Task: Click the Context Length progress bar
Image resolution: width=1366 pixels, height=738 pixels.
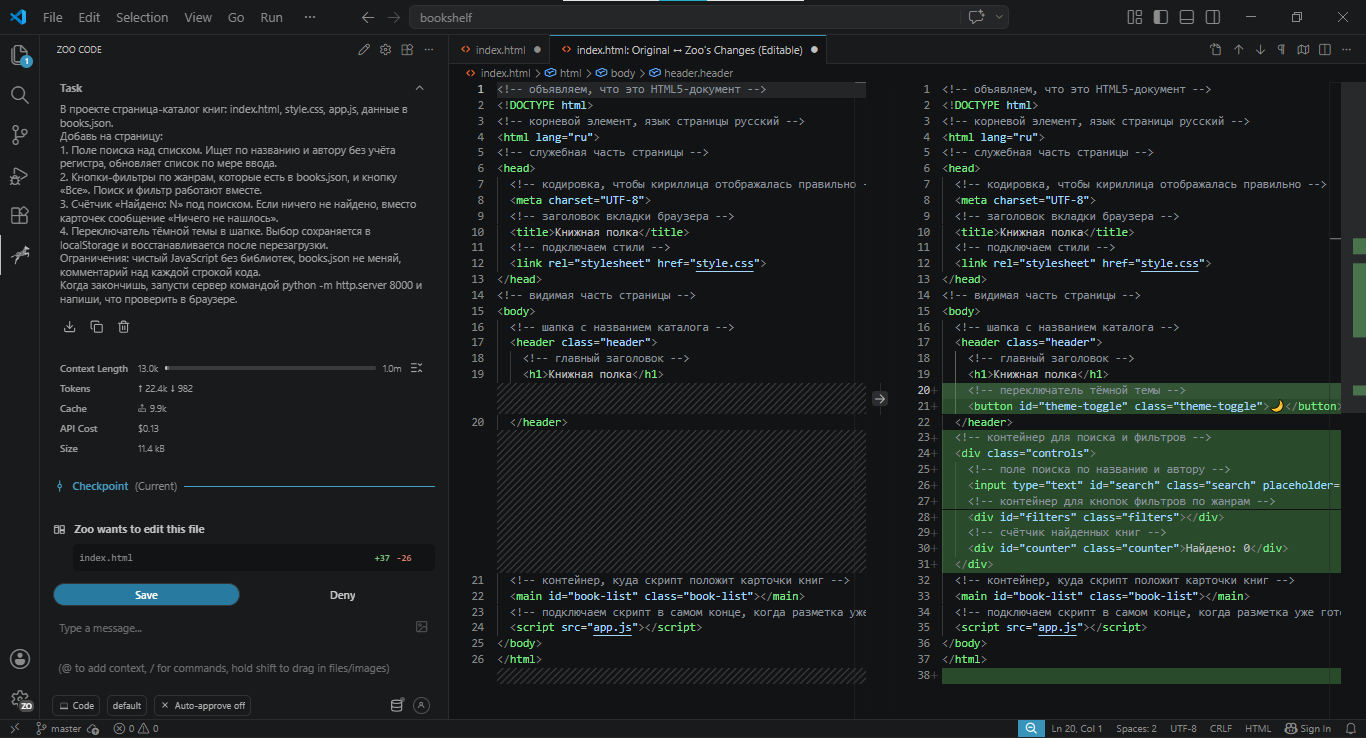Action: pos(270,368)
